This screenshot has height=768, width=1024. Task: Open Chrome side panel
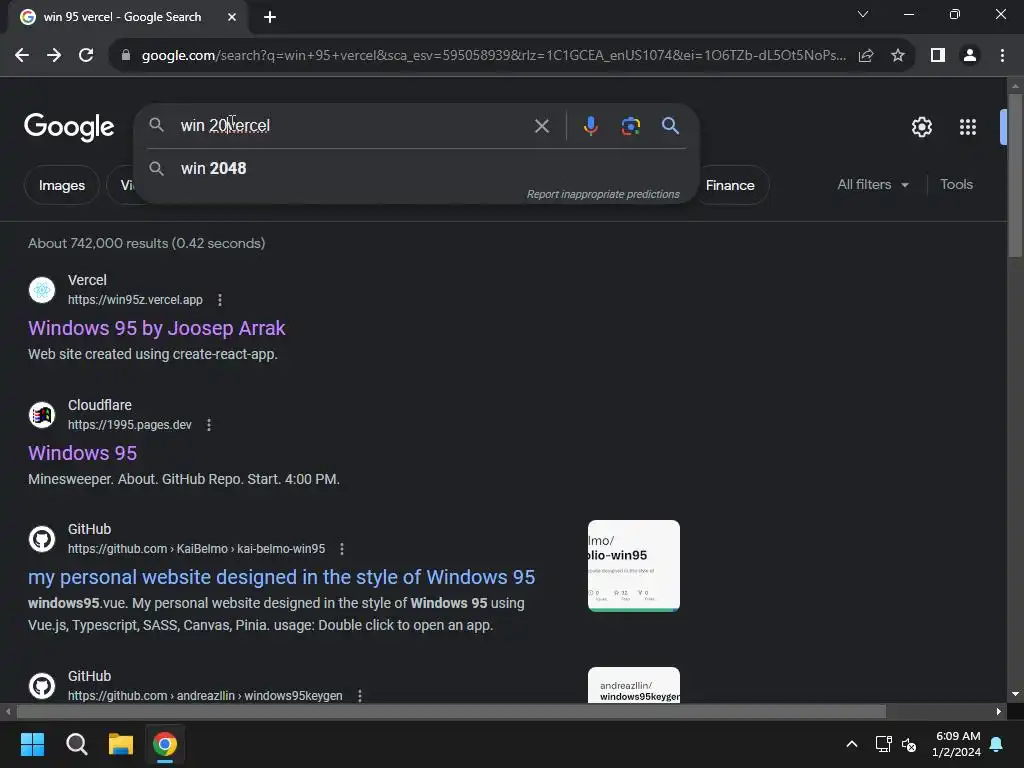[x=938, y=56]
